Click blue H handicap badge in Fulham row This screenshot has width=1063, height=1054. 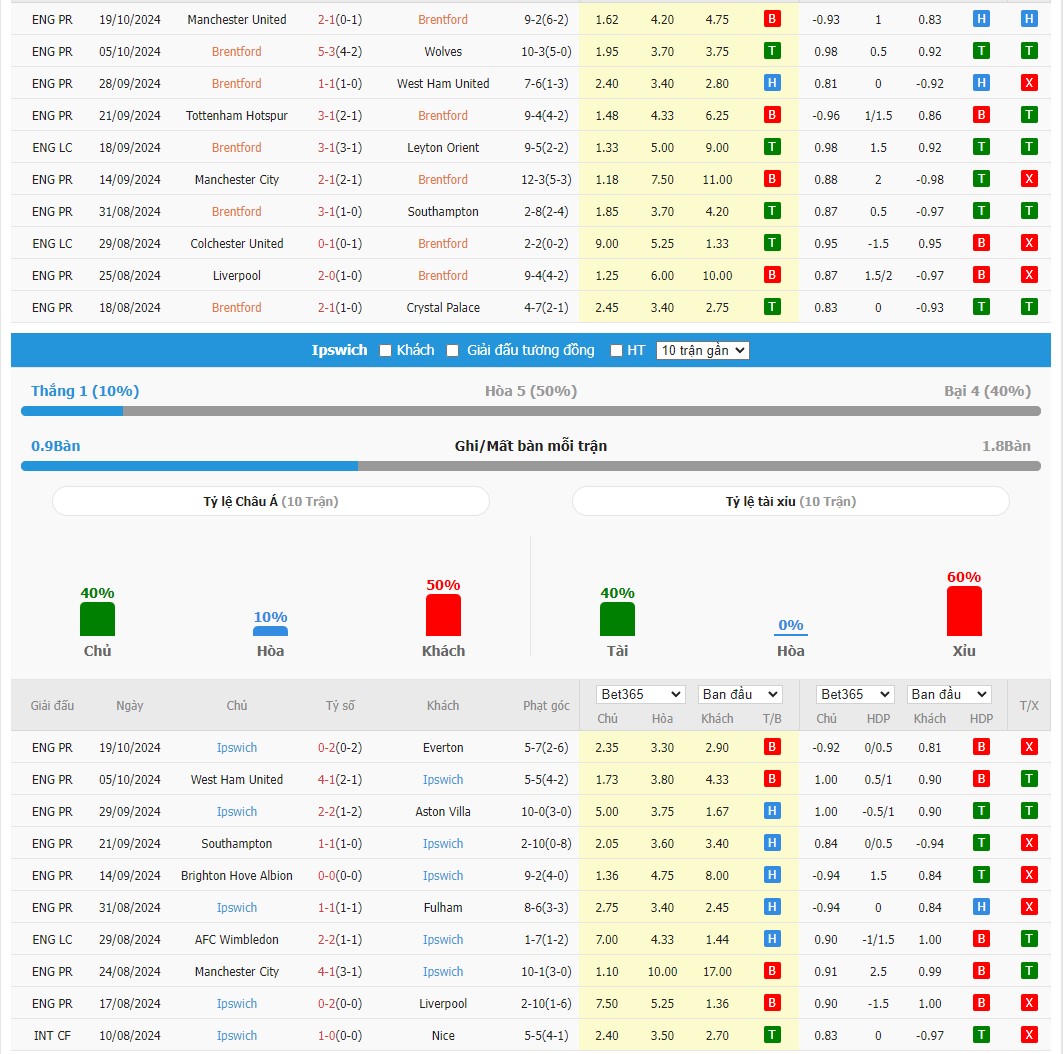(981, 907)
